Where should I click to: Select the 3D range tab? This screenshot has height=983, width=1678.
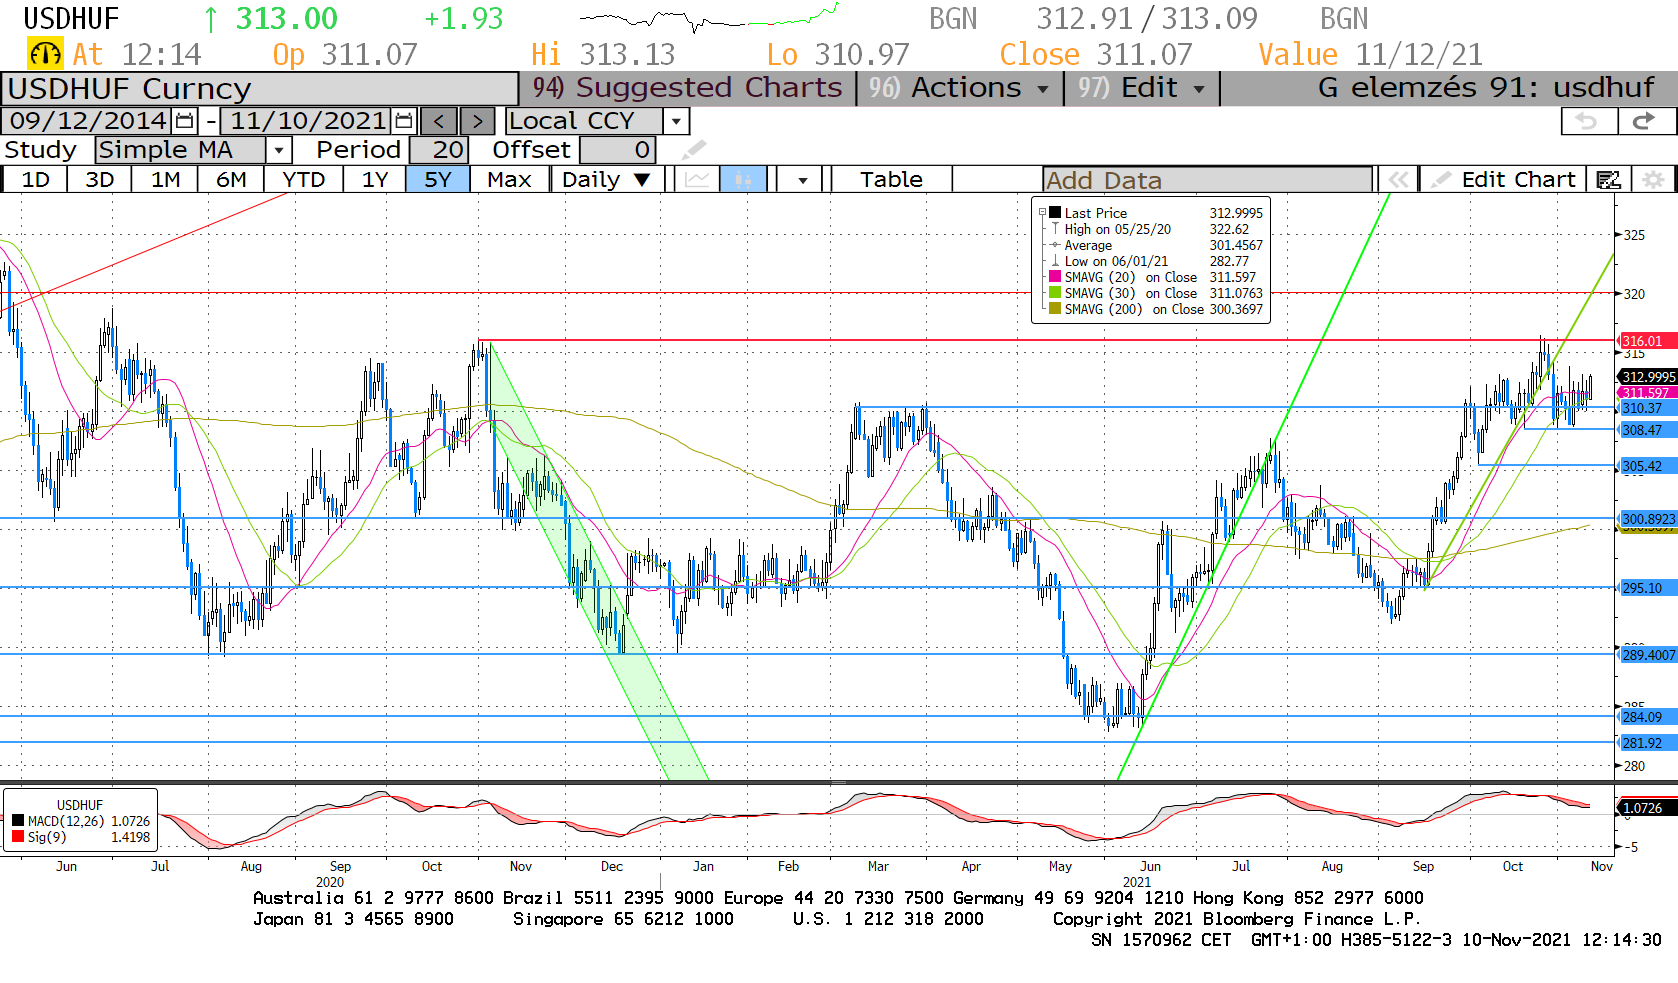[99, 180]
